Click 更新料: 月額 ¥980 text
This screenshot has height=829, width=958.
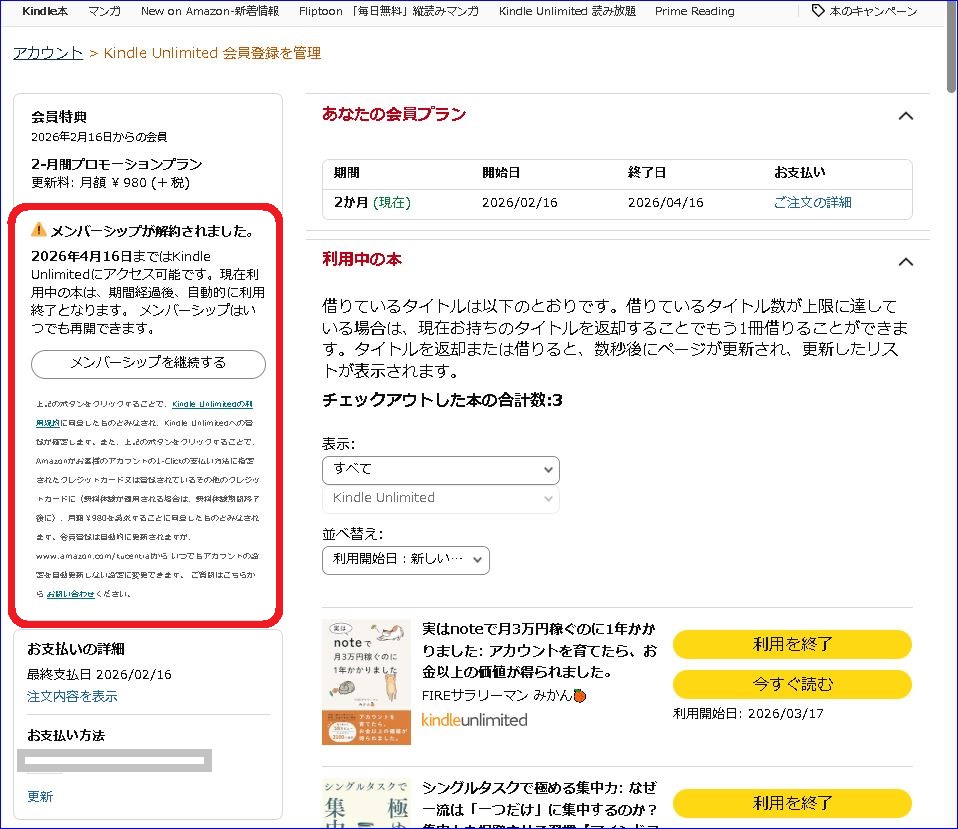click(111, 182)
